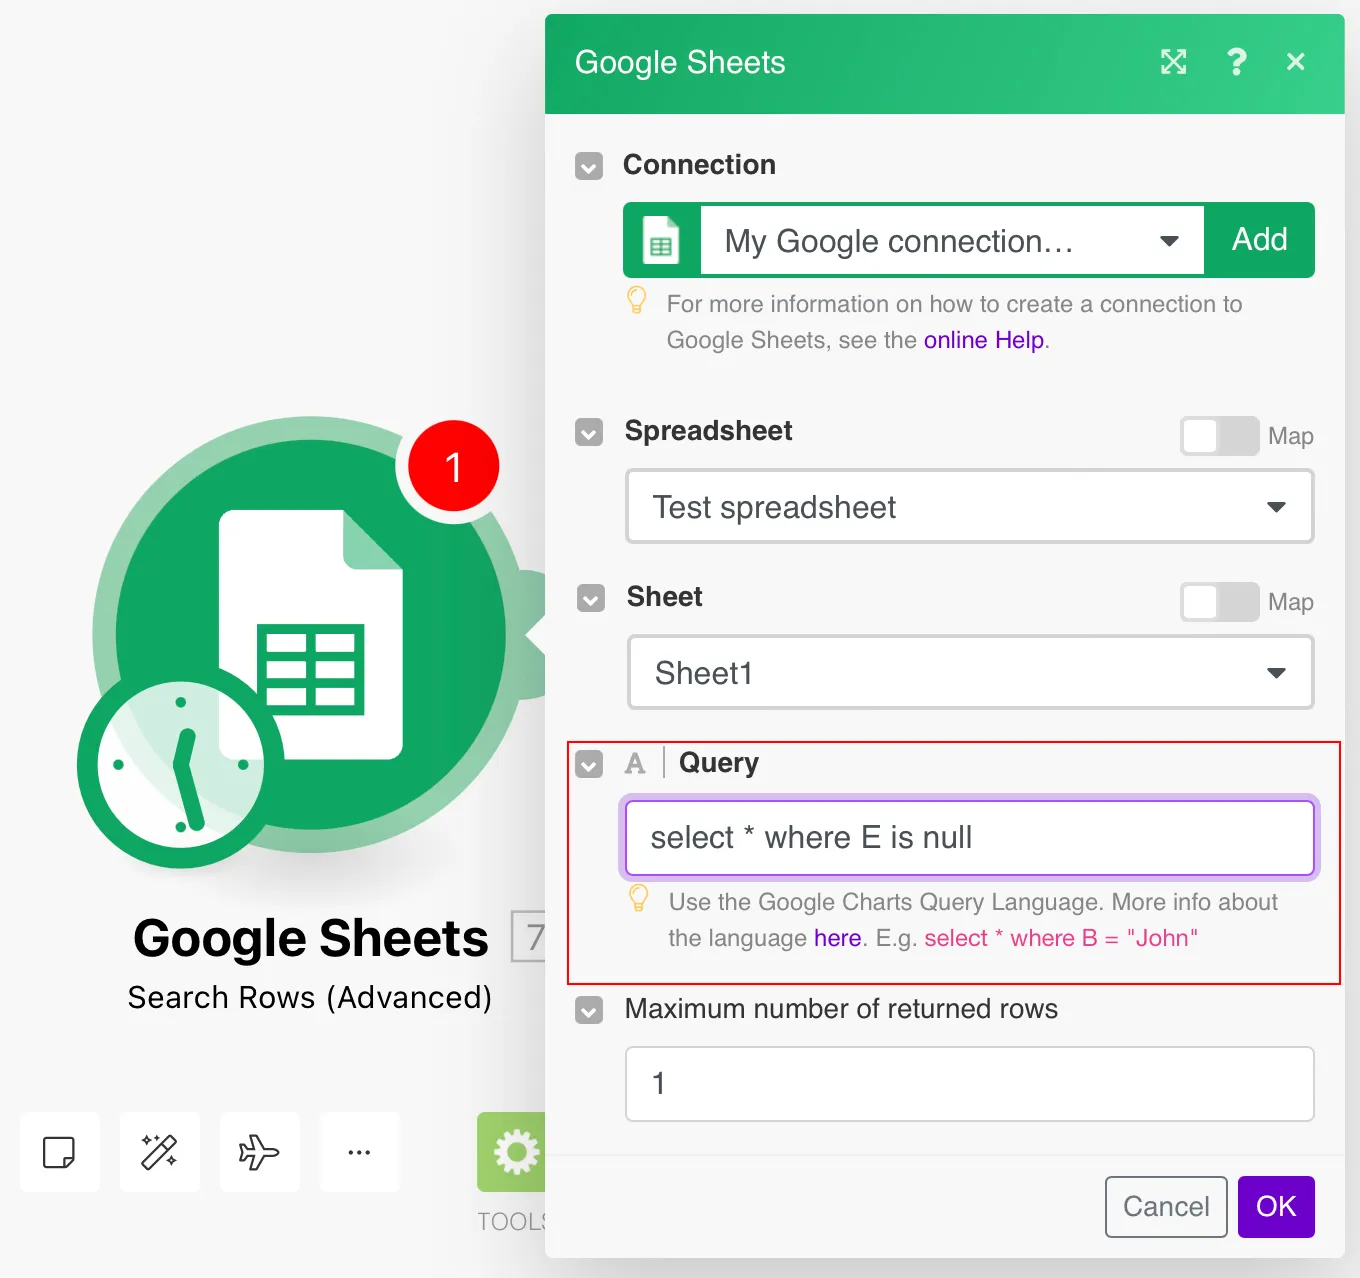Image resolution: width=1360 pixels, height=1278 pixels.
Task: Click the Google Sheets module title text
Action: click(x=311, y=938)
